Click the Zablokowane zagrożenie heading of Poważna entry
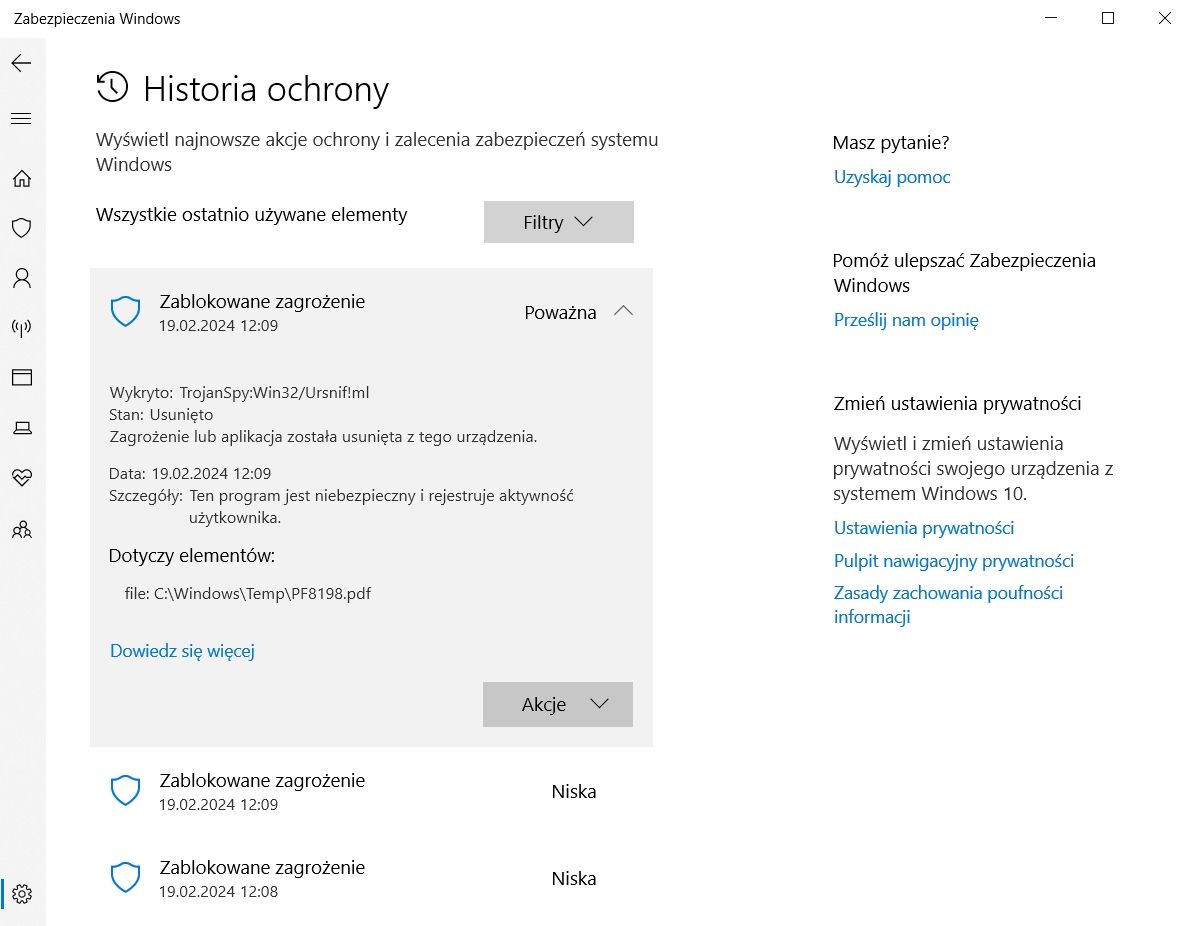This screenshot has height=926, width=1188. coord(262,302)
